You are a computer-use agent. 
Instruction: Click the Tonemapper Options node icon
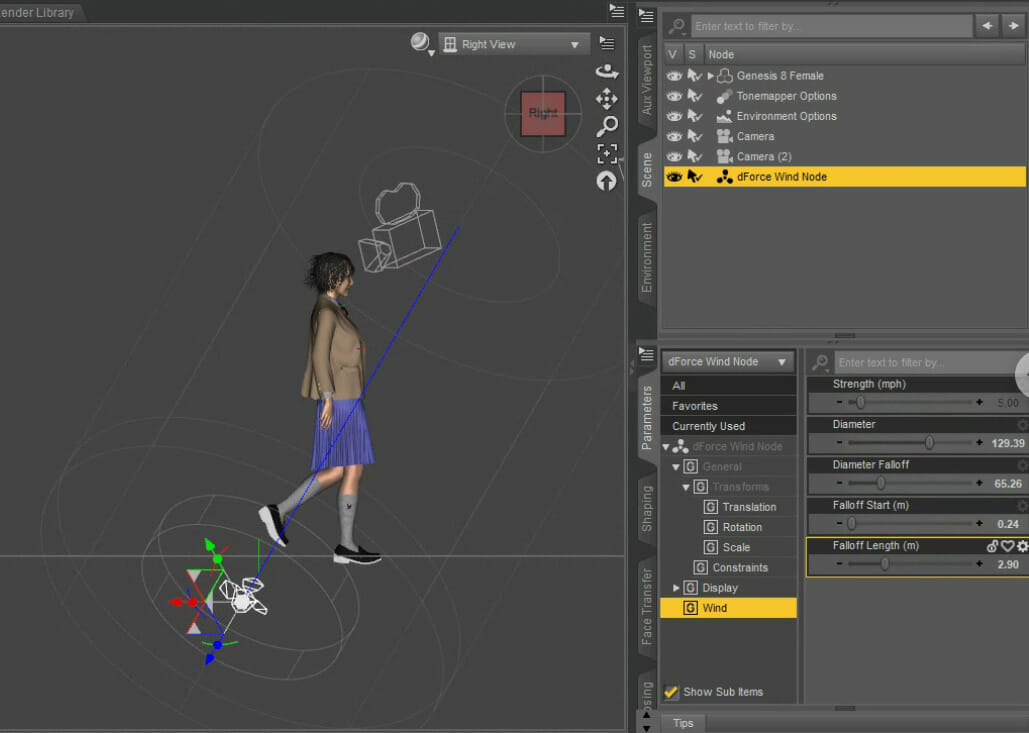pyautogui.click(x=724, y=96)
